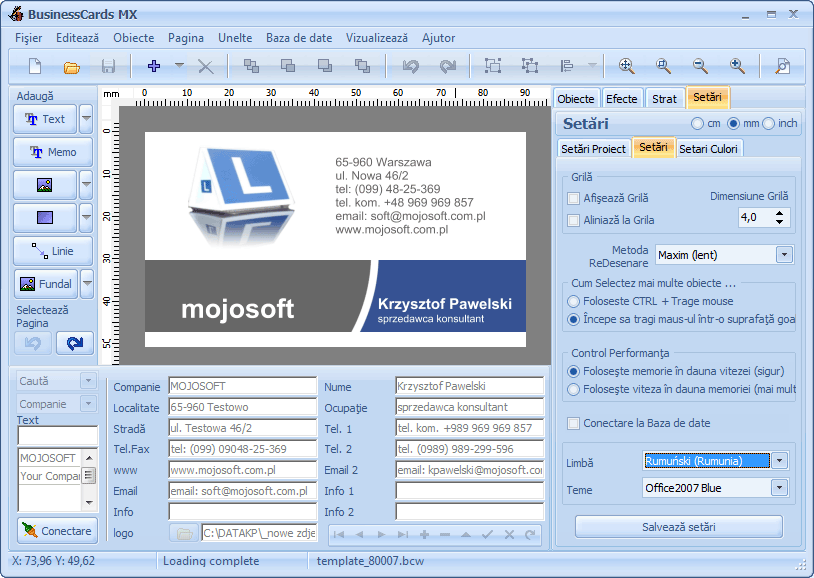This screenshot has width=814, height=578.
Task: Click the zoom-in magnifier icon
Action: (737, 66)
